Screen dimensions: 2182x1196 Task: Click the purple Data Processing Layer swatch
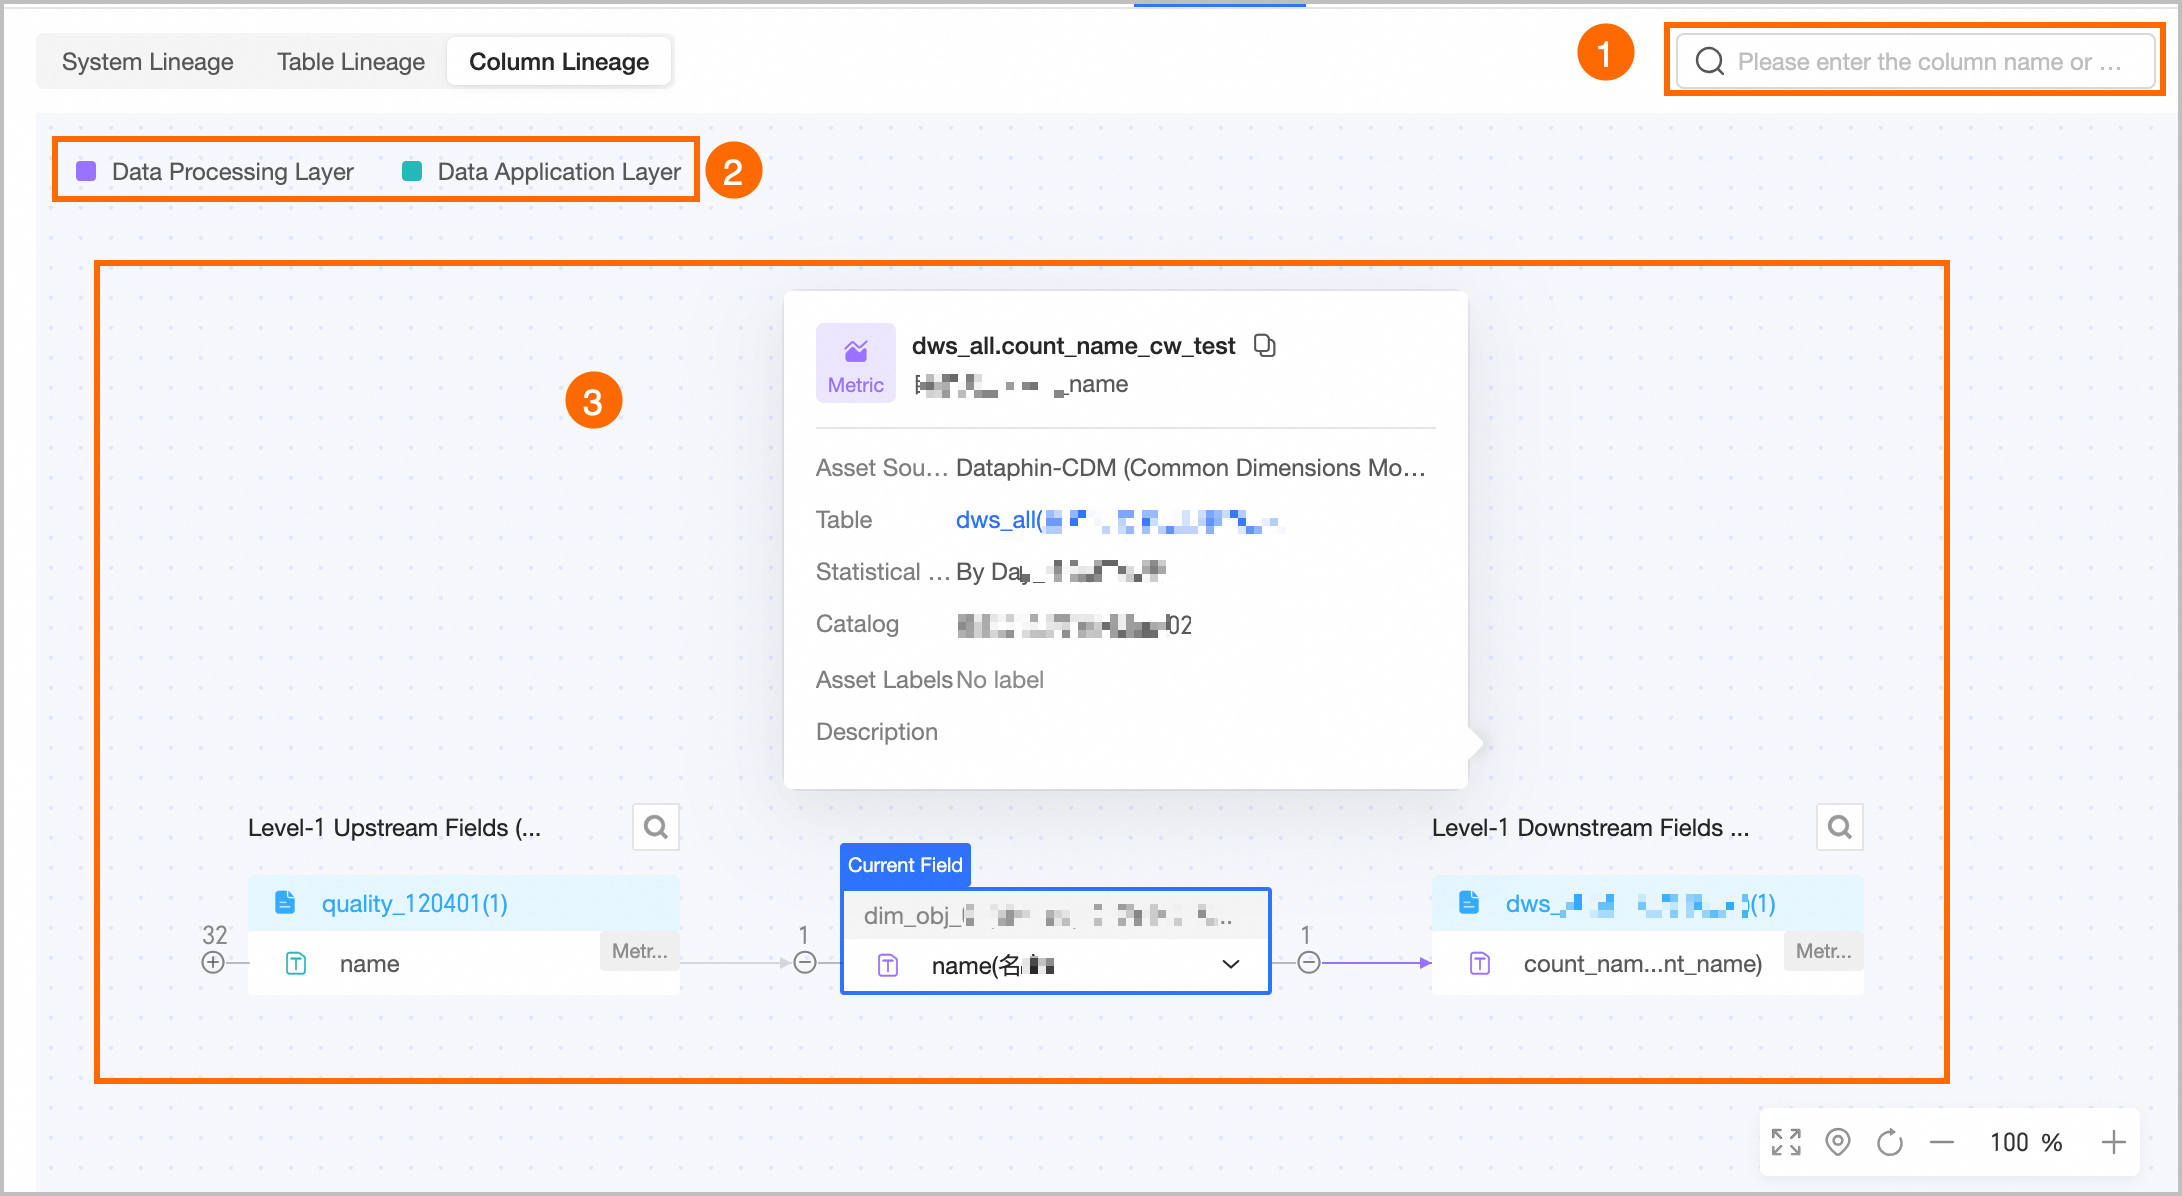point(87,171)
